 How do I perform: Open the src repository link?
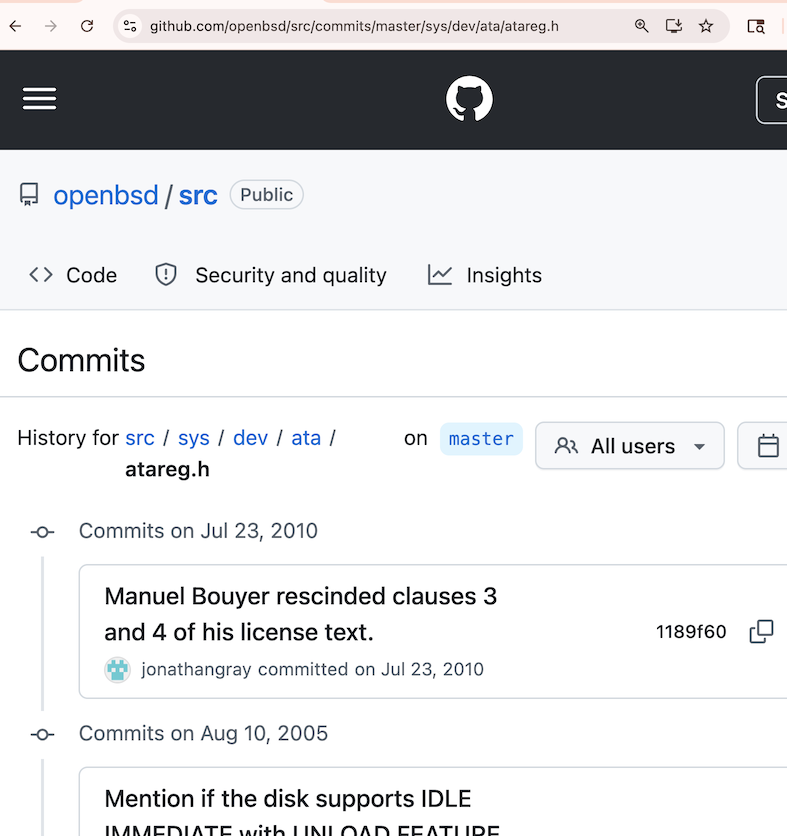198,195
